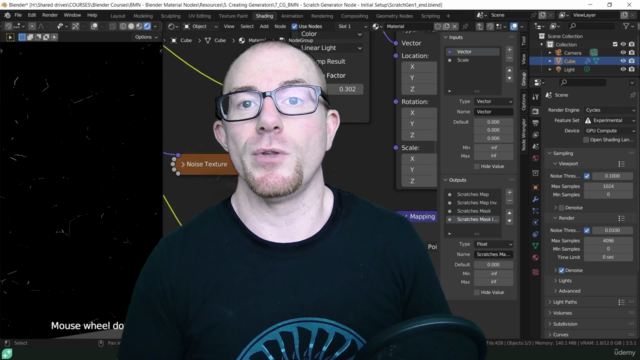Open the Physics properties icon

[x=536, y=222]
